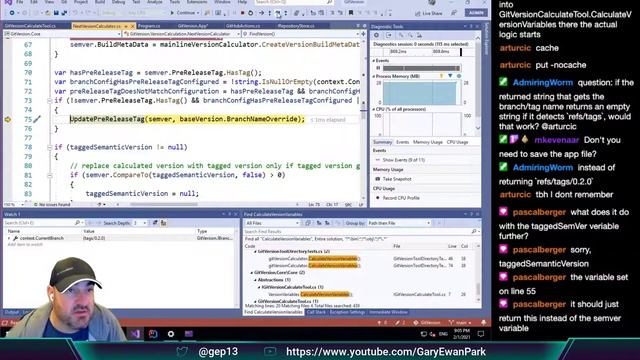
Task: Click the Exception Settings bottom tab
Action: [x=347, y=312]
